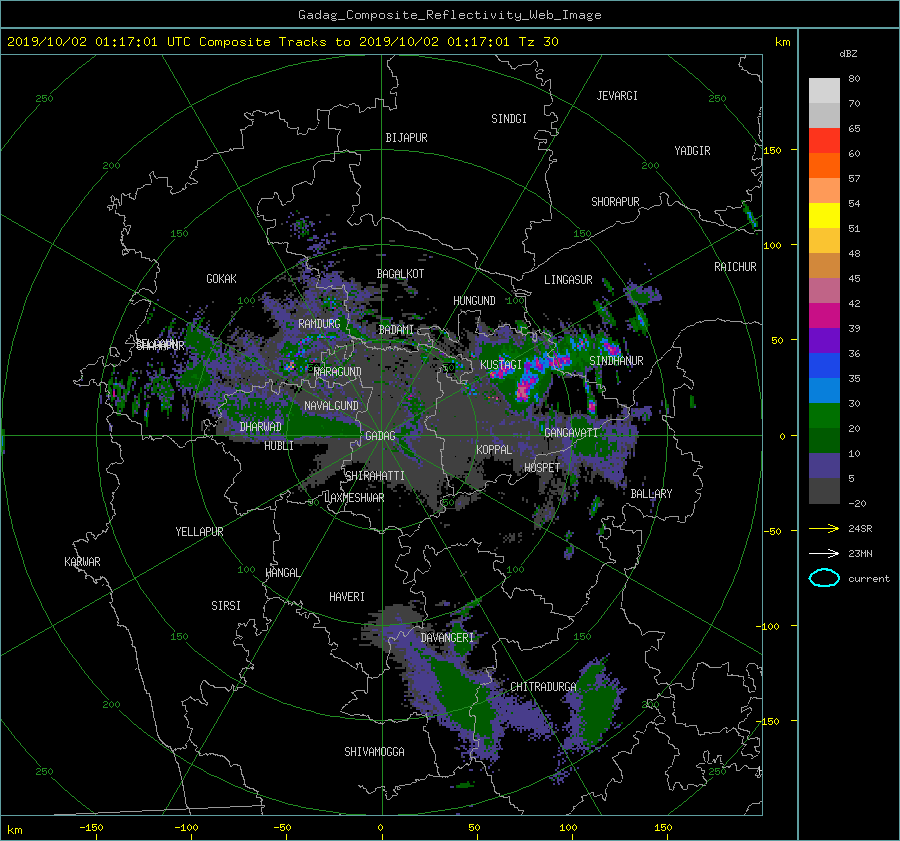Click the dark grey 5 dBZ swatch
Image resolution: width=900 pixels, height=841 pixels.
point(824,490)
